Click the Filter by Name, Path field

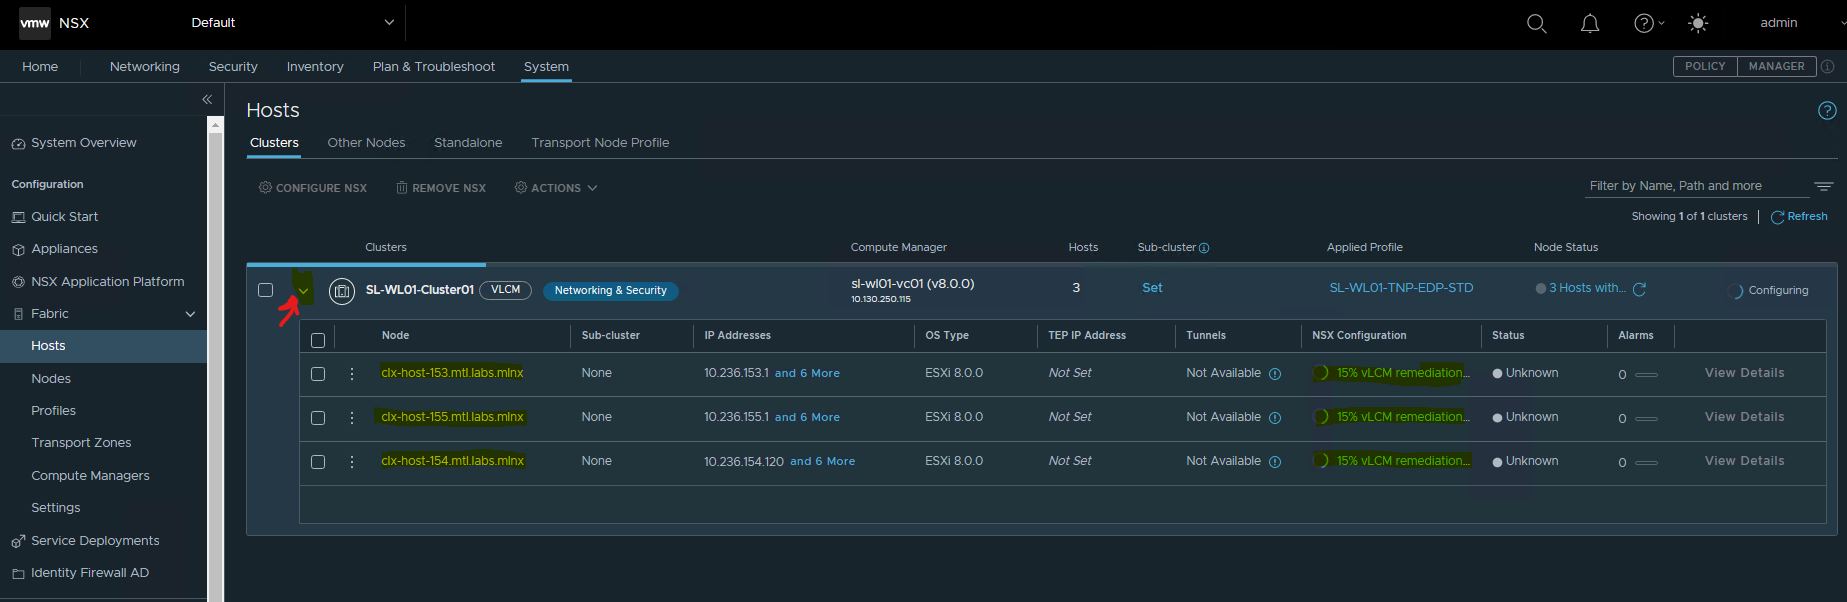click(x=1698, y=186)
